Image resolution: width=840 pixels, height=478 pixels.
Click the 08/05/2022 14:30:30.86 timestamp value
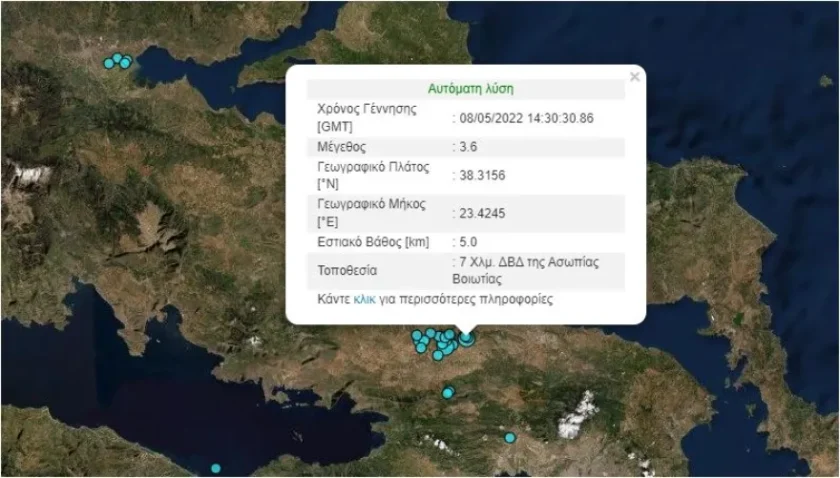526,118
